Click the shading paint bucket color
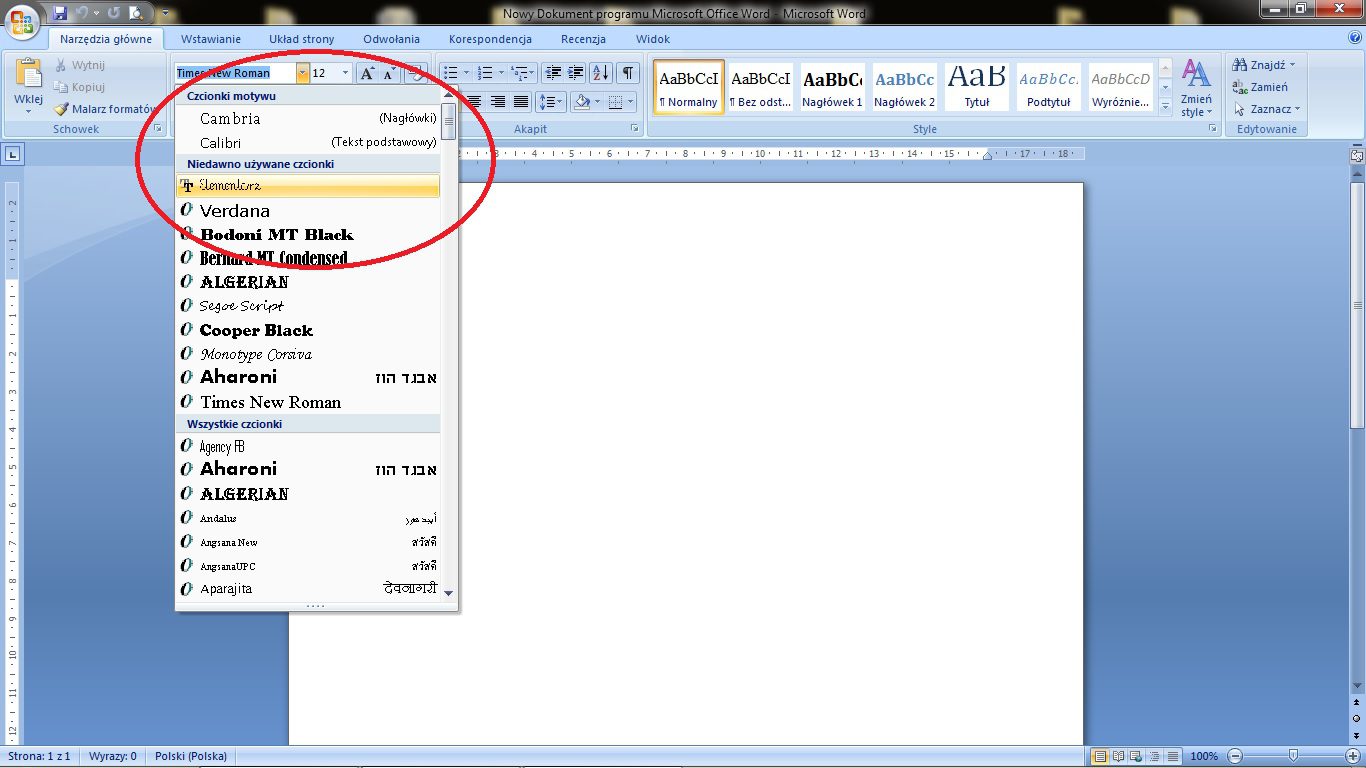The width and height of the screenshot is (1366, 768). coord(583,102)
